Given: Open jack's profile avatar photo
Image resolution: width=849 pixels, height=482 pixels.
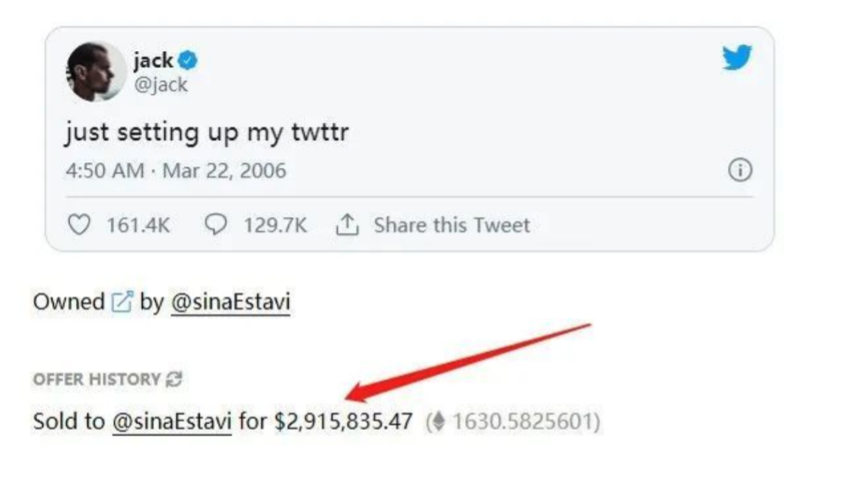Looking at the screenshot, I should (x=95, y=71).
